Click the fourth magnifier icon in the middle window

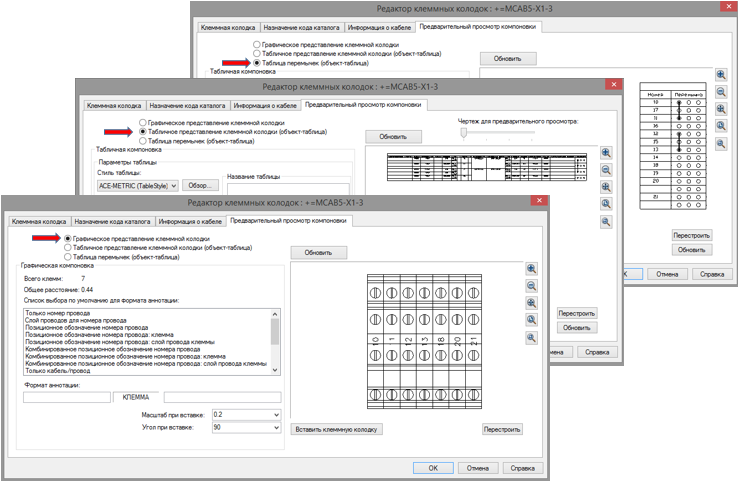pos(606,204)
